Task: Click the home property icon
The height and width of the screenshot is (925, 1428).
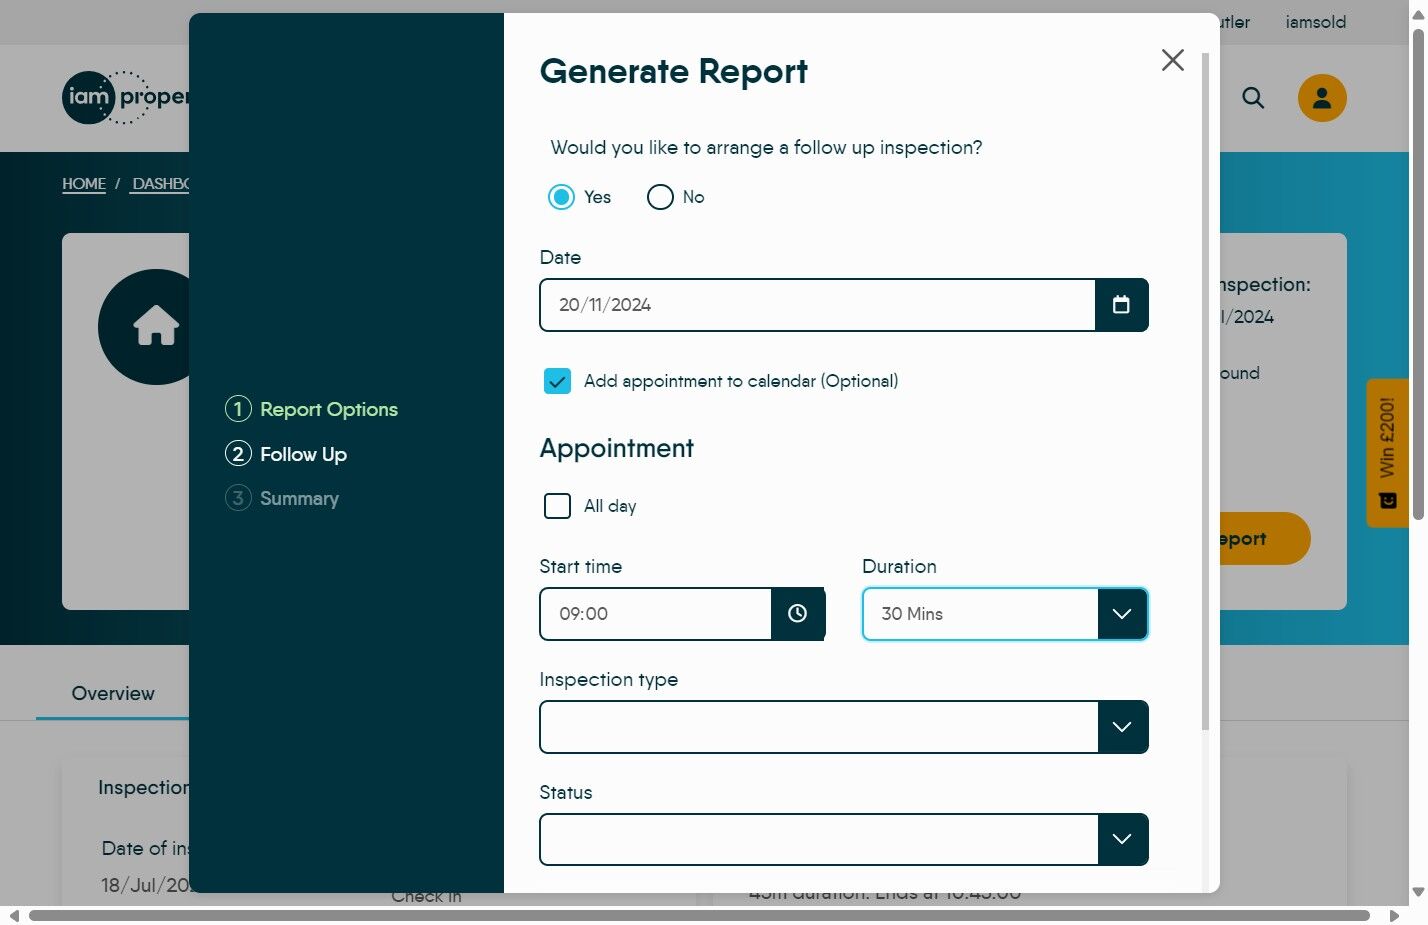Action: point(156,327)
